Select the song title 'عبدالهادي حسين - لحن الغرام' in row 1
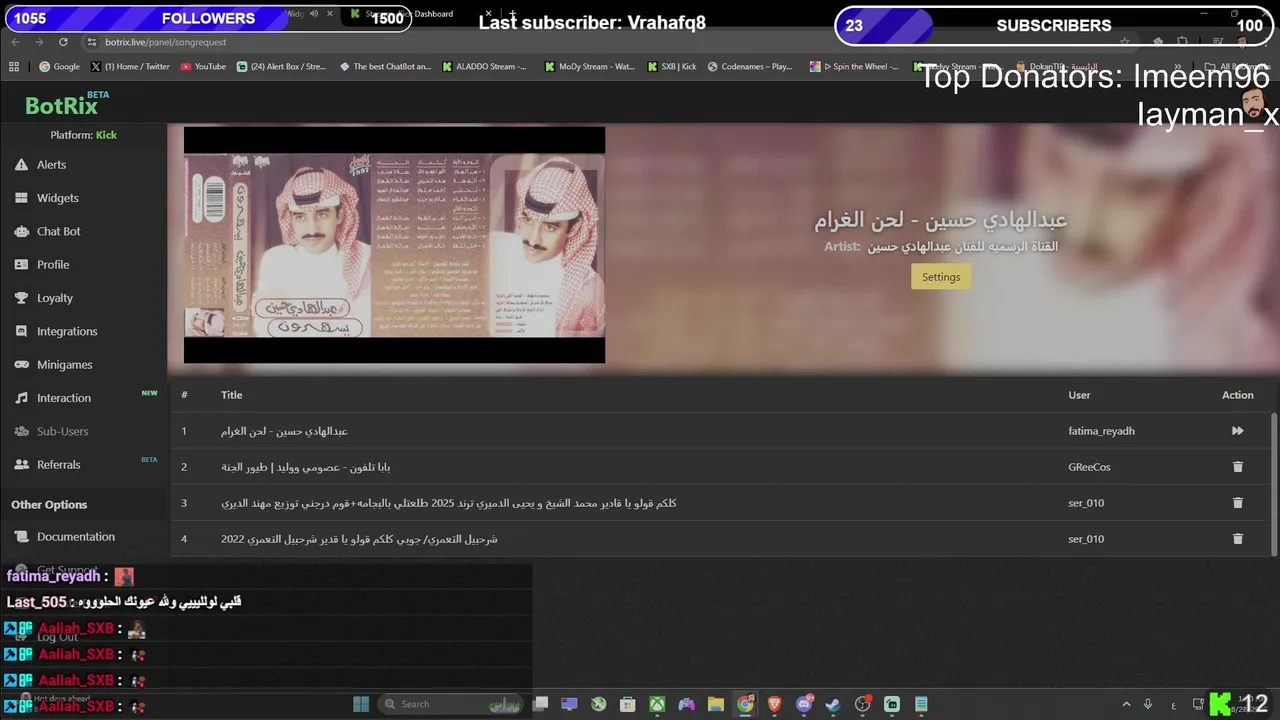 pos(284,431)
